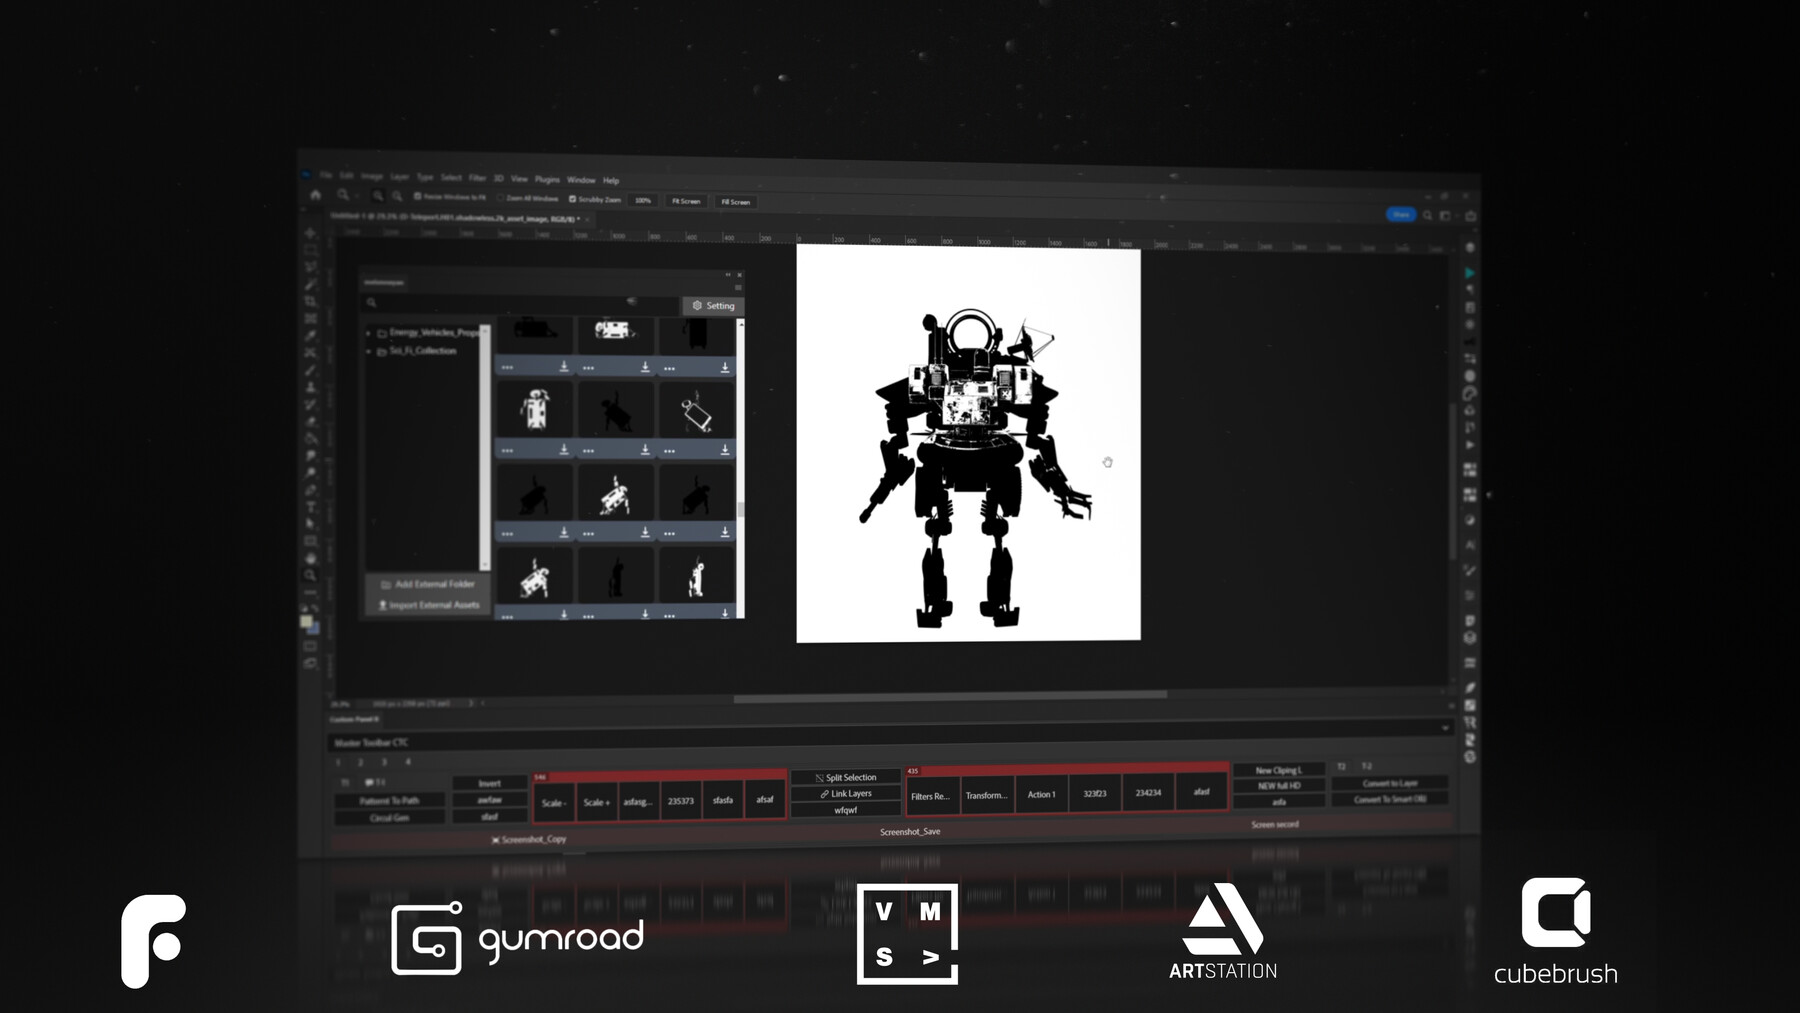Click the Scale + button

(597, 802)
